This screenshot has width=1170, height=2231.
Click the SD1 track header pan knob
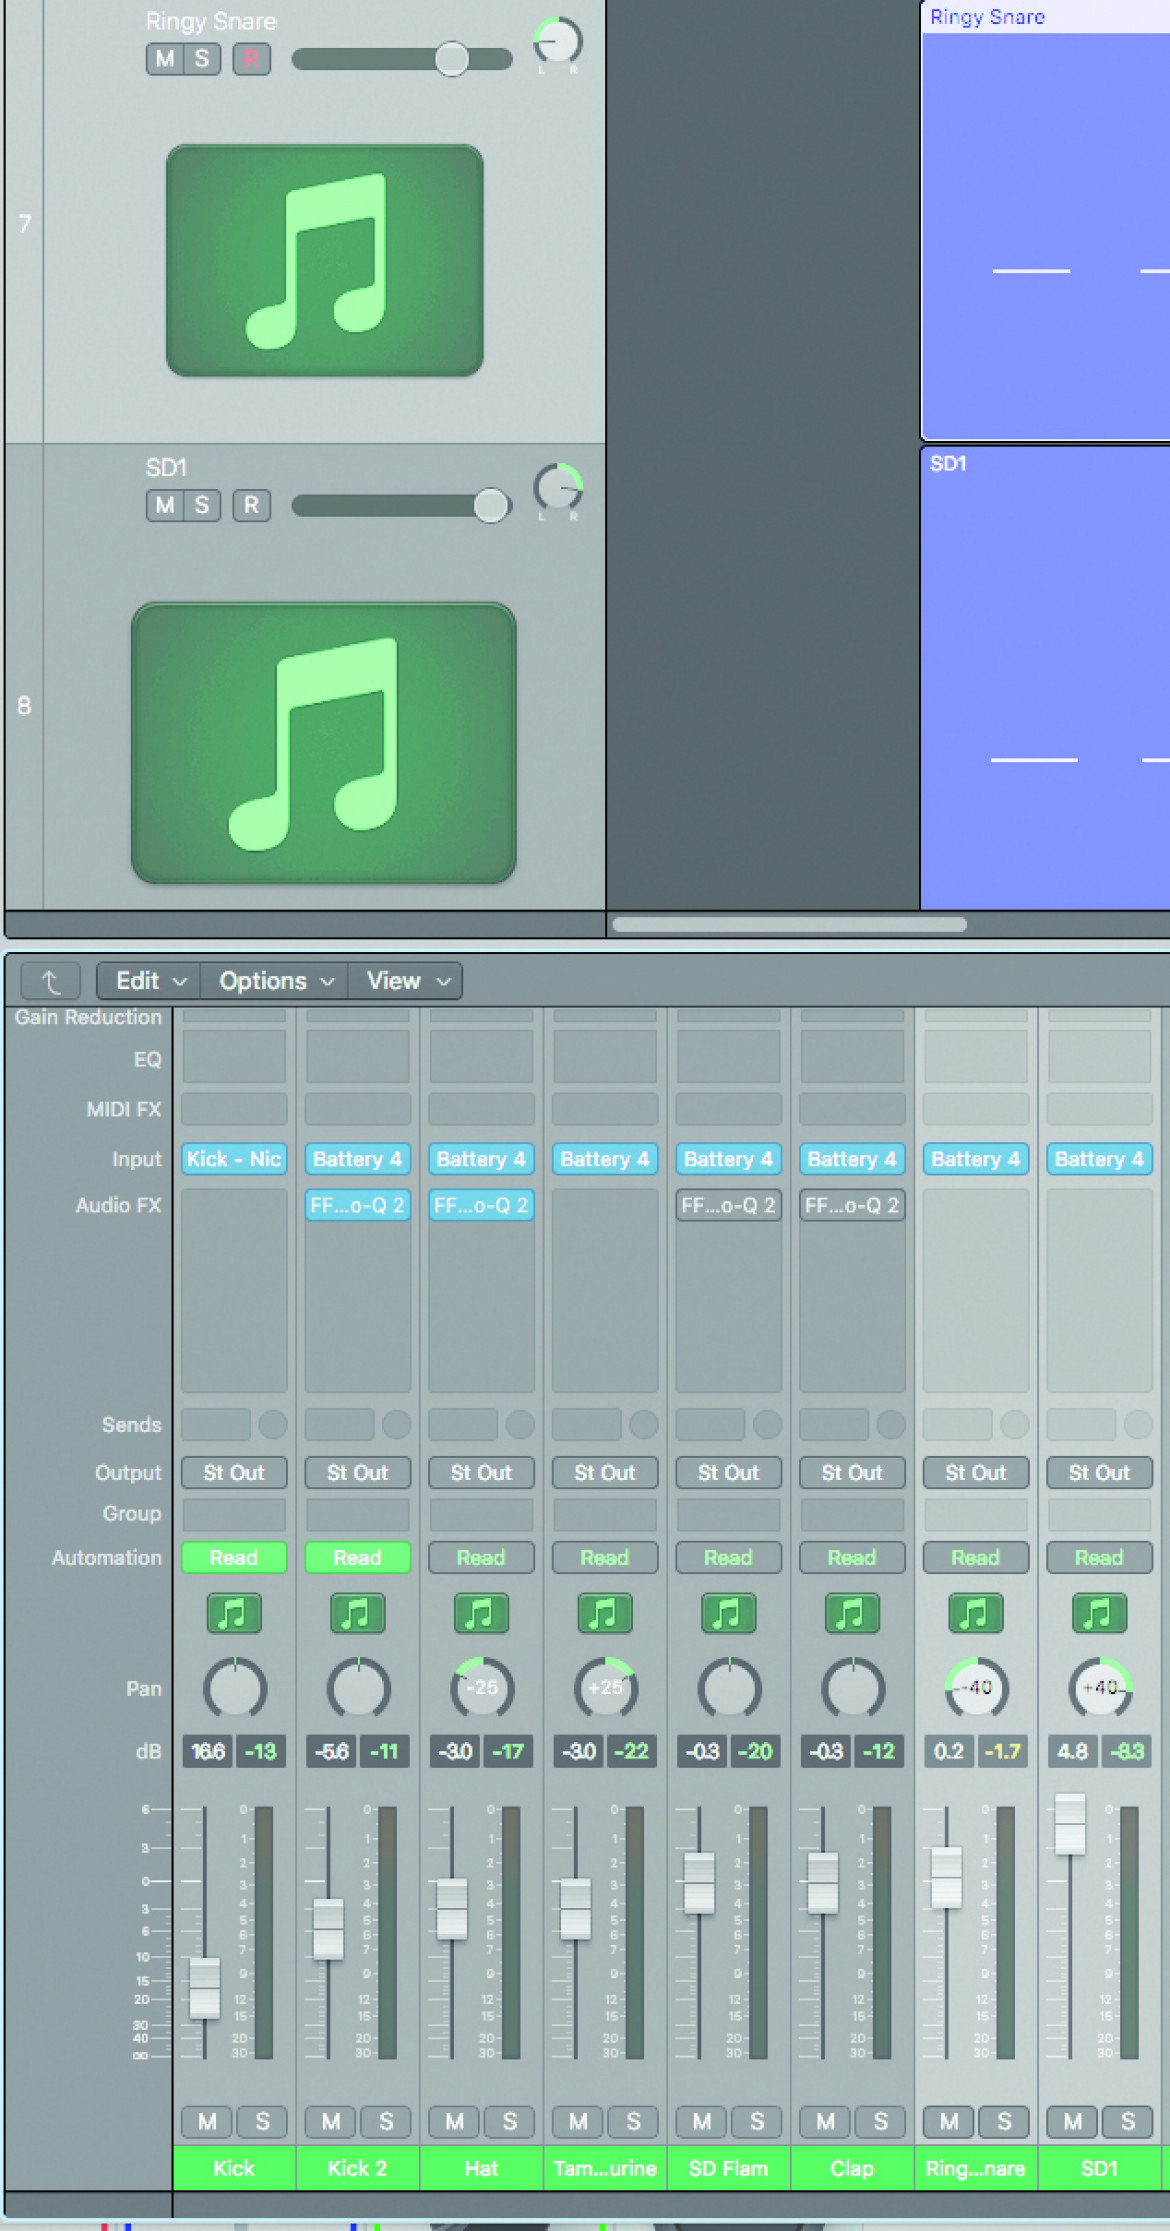pyautogui.click(x=558, y=489)
